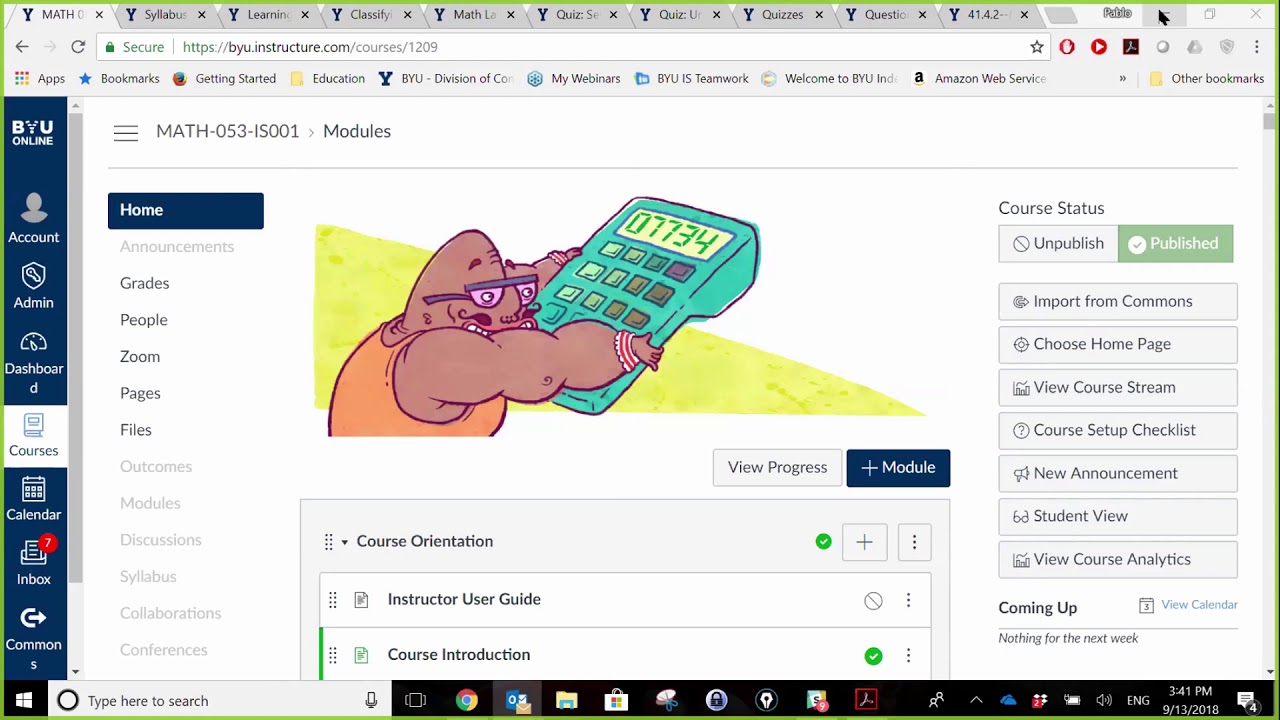Click the calculator banner image
The height and width of the screenshot is (720, 1280).
(x=621, y=317)
